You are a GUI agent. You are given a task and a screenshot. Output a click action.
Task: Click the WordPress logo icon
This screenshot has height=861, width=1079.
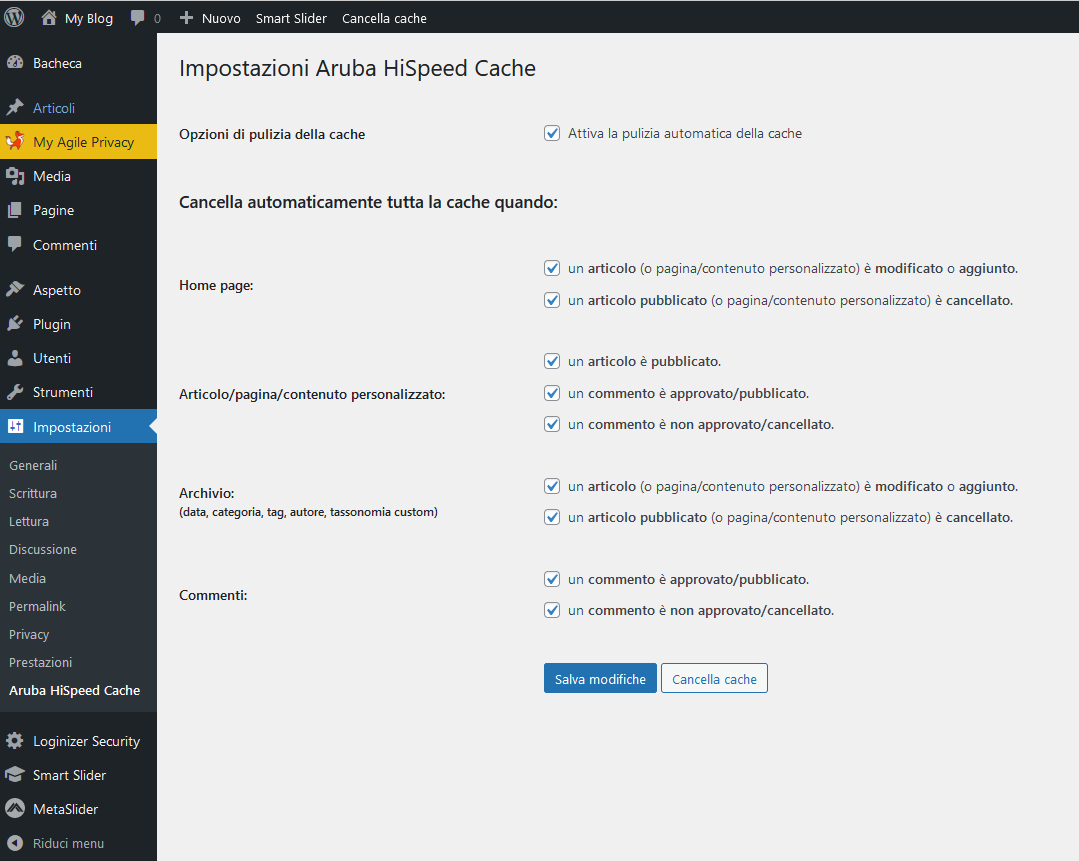(14, 17)
